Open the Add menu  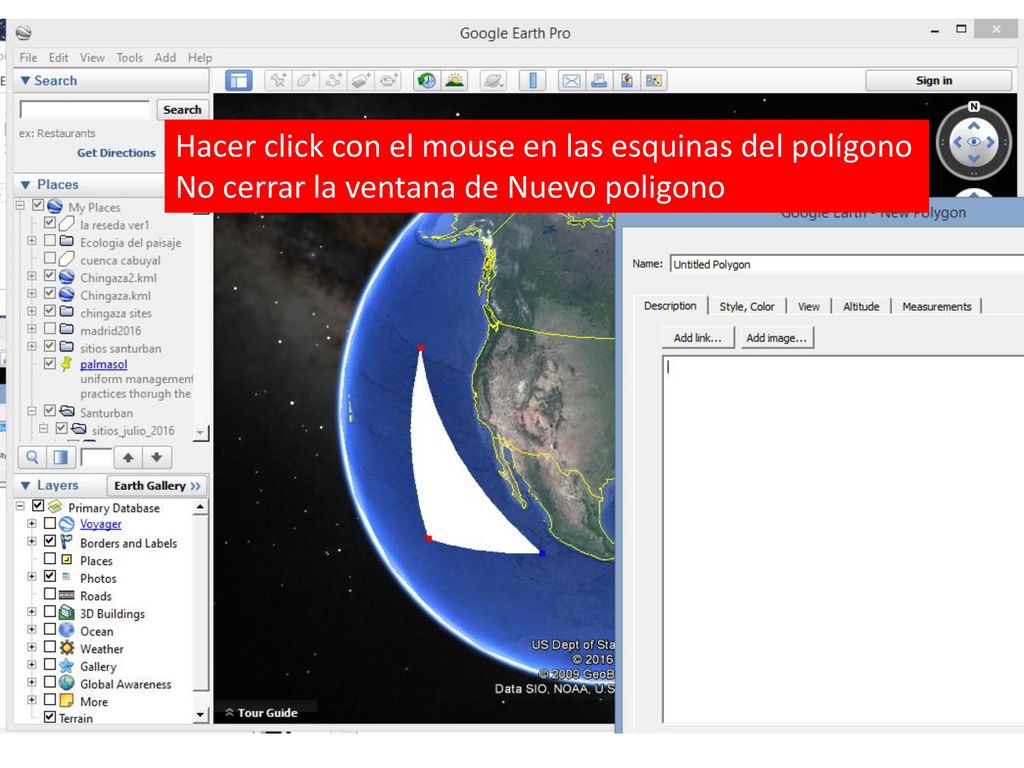pyautogui.click(x=165, y=57)
